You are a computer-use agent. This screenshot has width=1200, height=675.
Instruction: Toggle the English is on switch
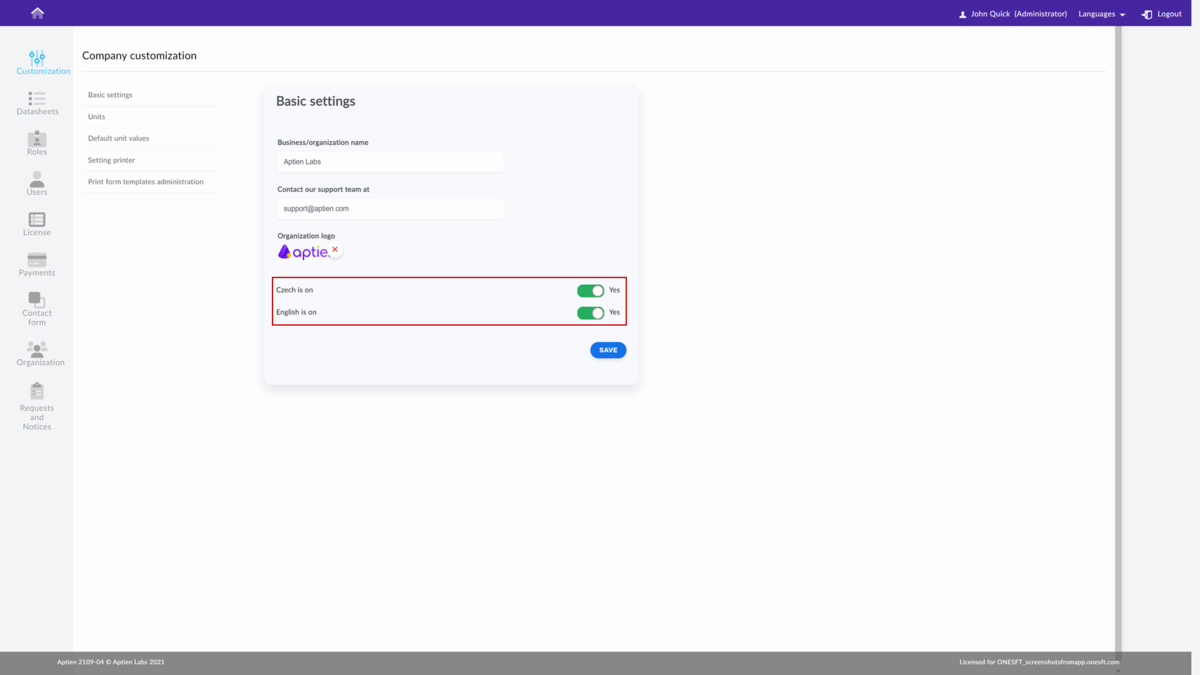point(590,313)
